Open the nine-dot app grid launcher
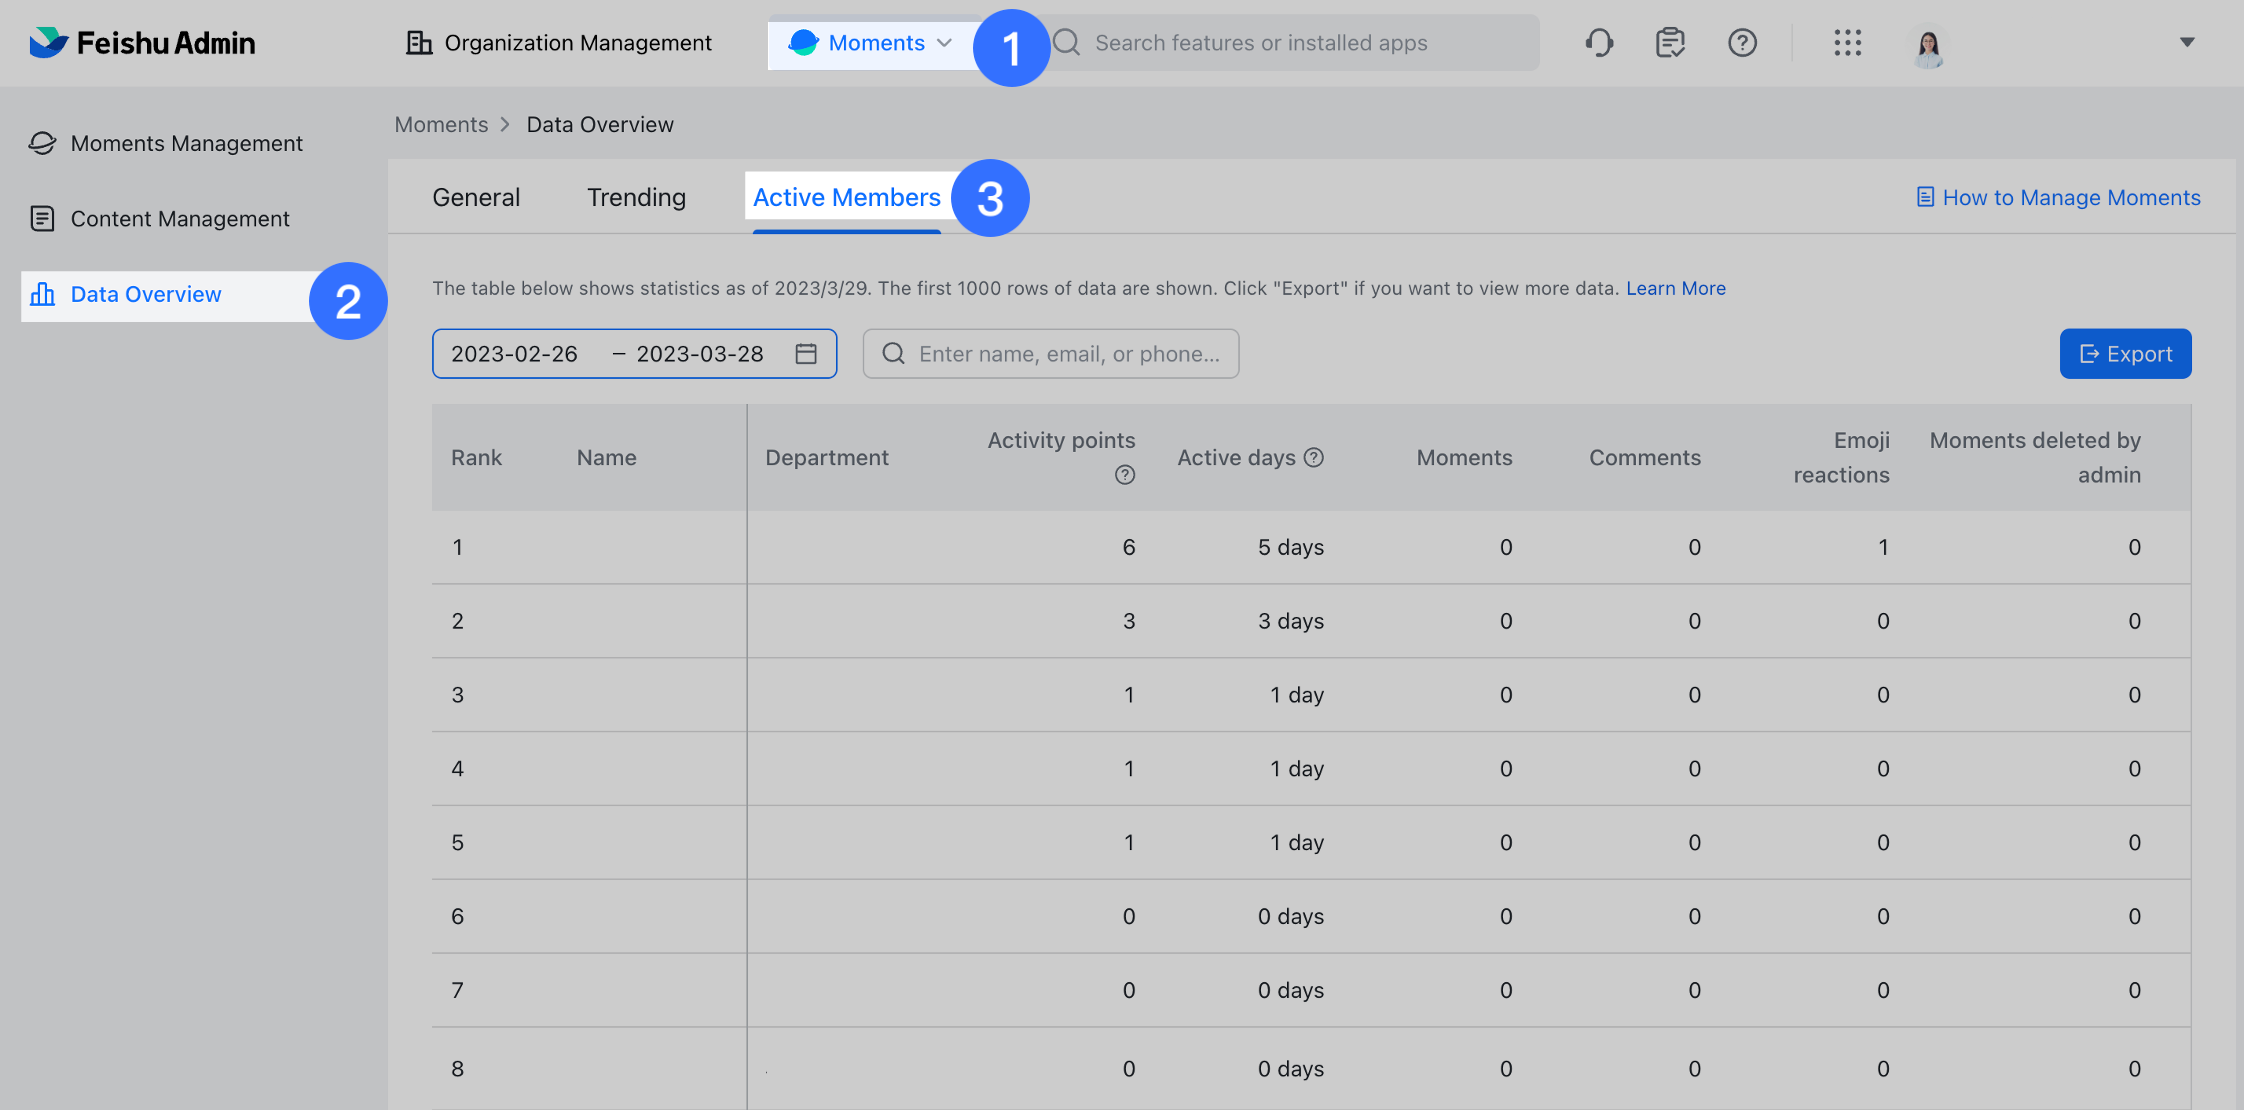The image size is (2244, 1110). point(1847,43)
